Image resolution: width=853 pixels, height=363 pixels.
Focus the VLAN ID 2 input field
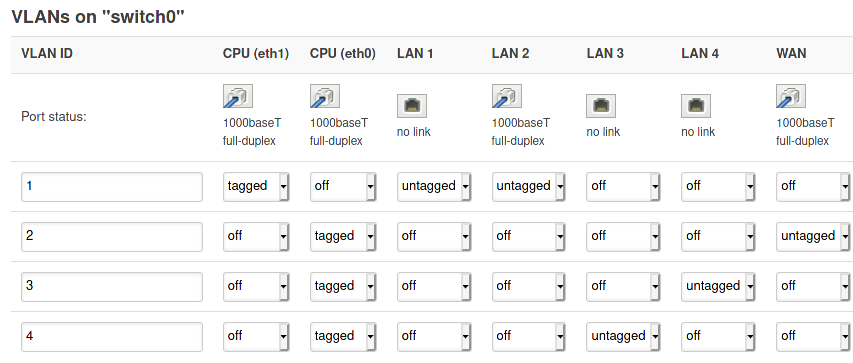(x=112, y=237)
